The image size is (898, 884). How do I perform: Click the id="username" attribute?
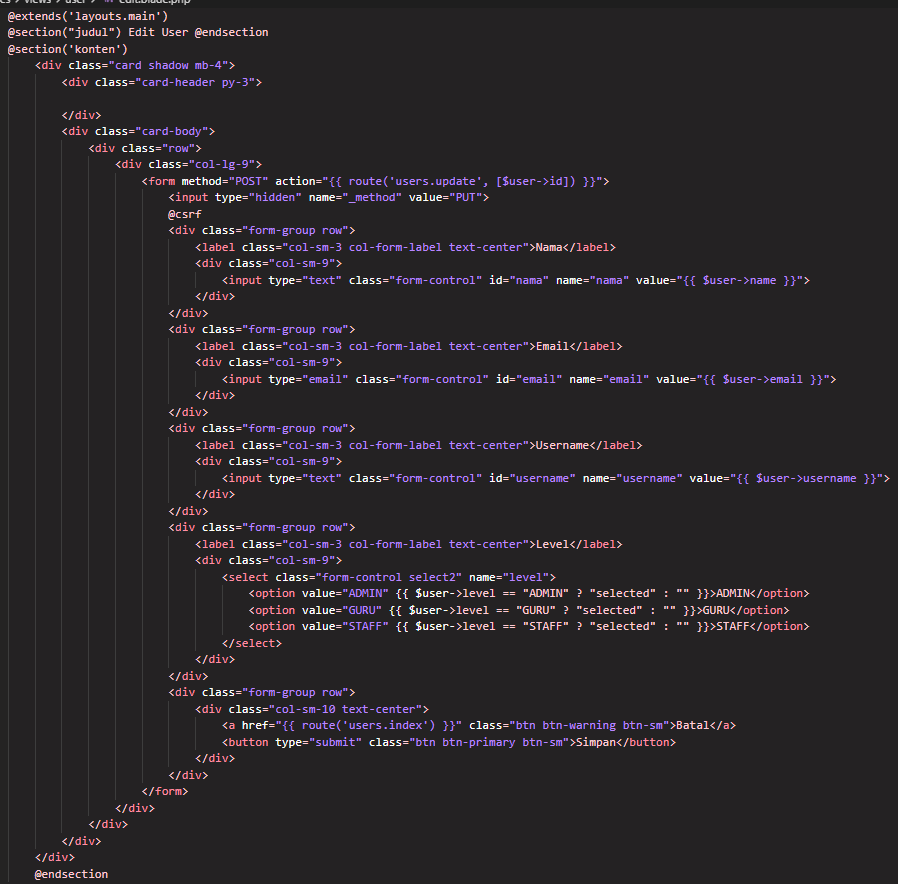point(532,479)
